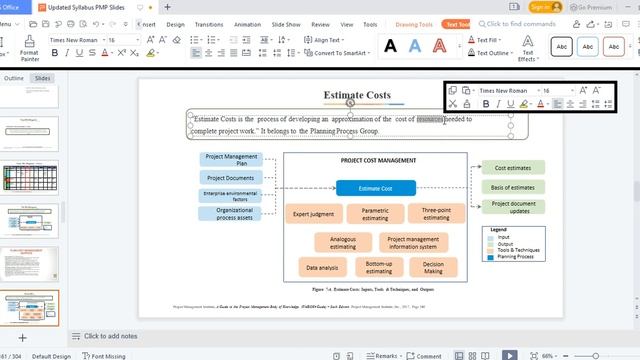Open the ribbon font color dropdown arrow
Screen dimensions: 640x360
[112, 53]
